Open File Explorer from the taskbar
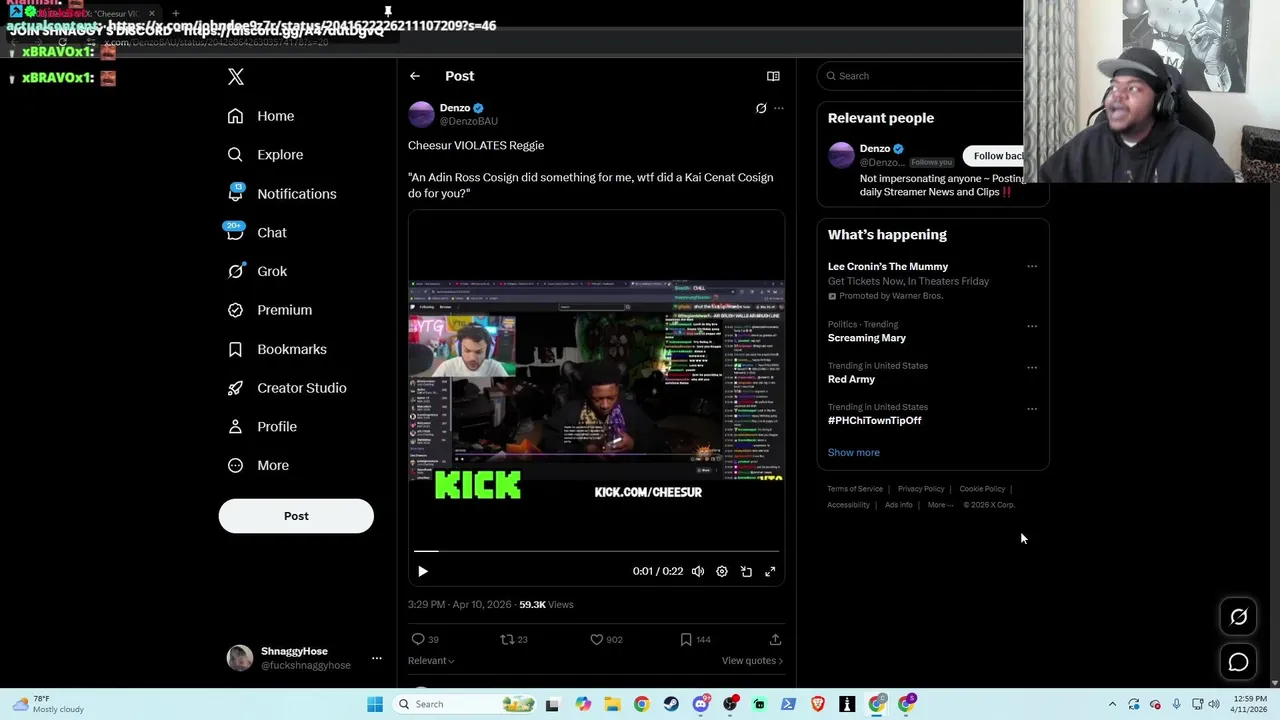1280x720 pixels. [612, 704]
